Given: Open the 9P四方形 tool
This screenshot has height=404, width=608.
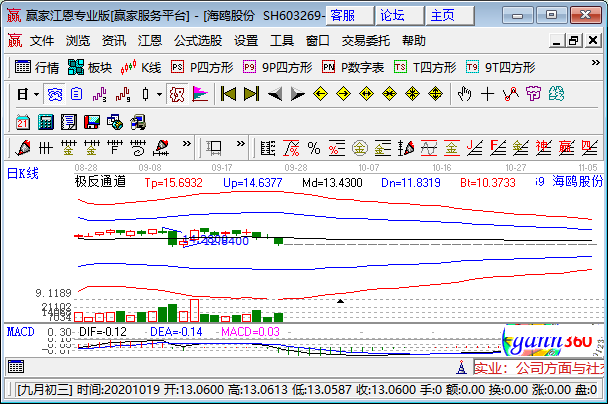Looking at the screenshot, I should pyautogui.click(x=278, y=67).
